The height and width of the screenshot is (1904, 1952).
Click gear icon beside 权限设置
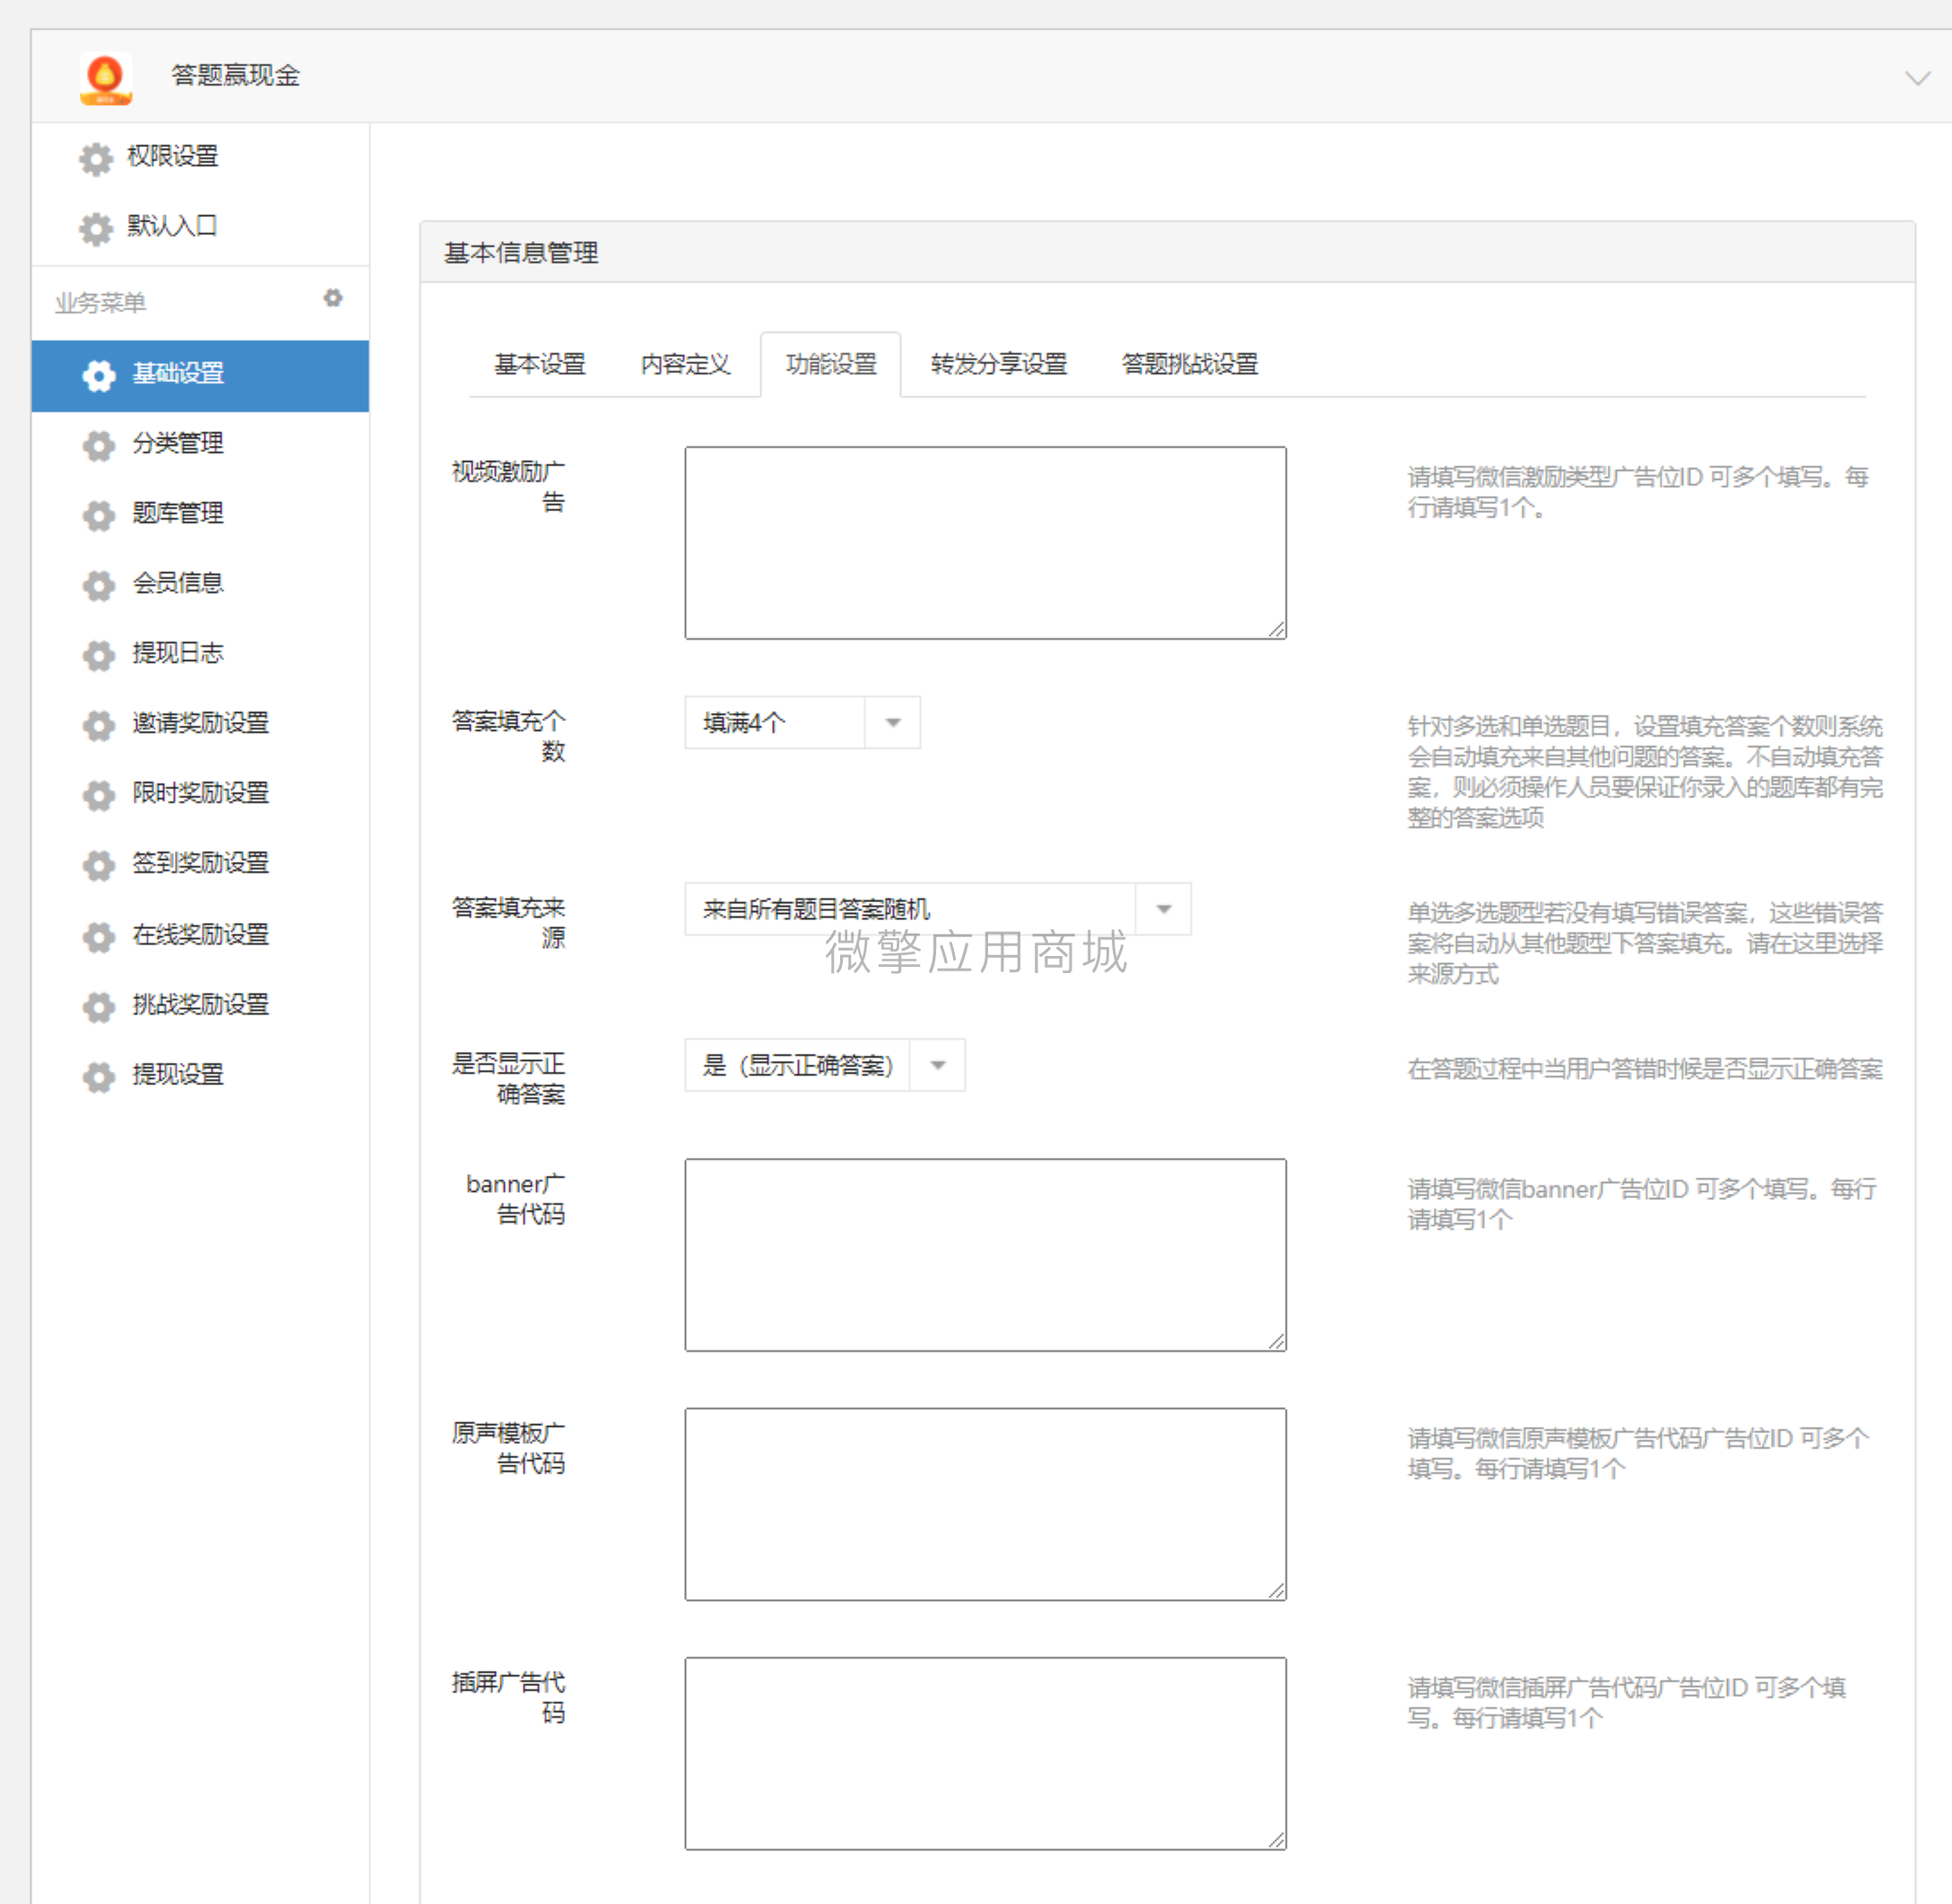(96, 158)
